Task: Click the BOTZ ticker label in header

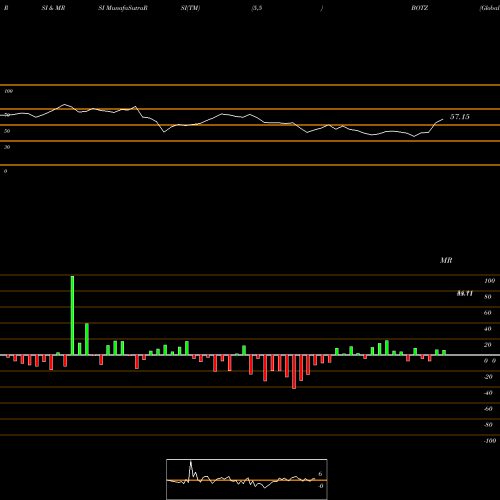Action: pyautogui.click(x=420, y=8)
